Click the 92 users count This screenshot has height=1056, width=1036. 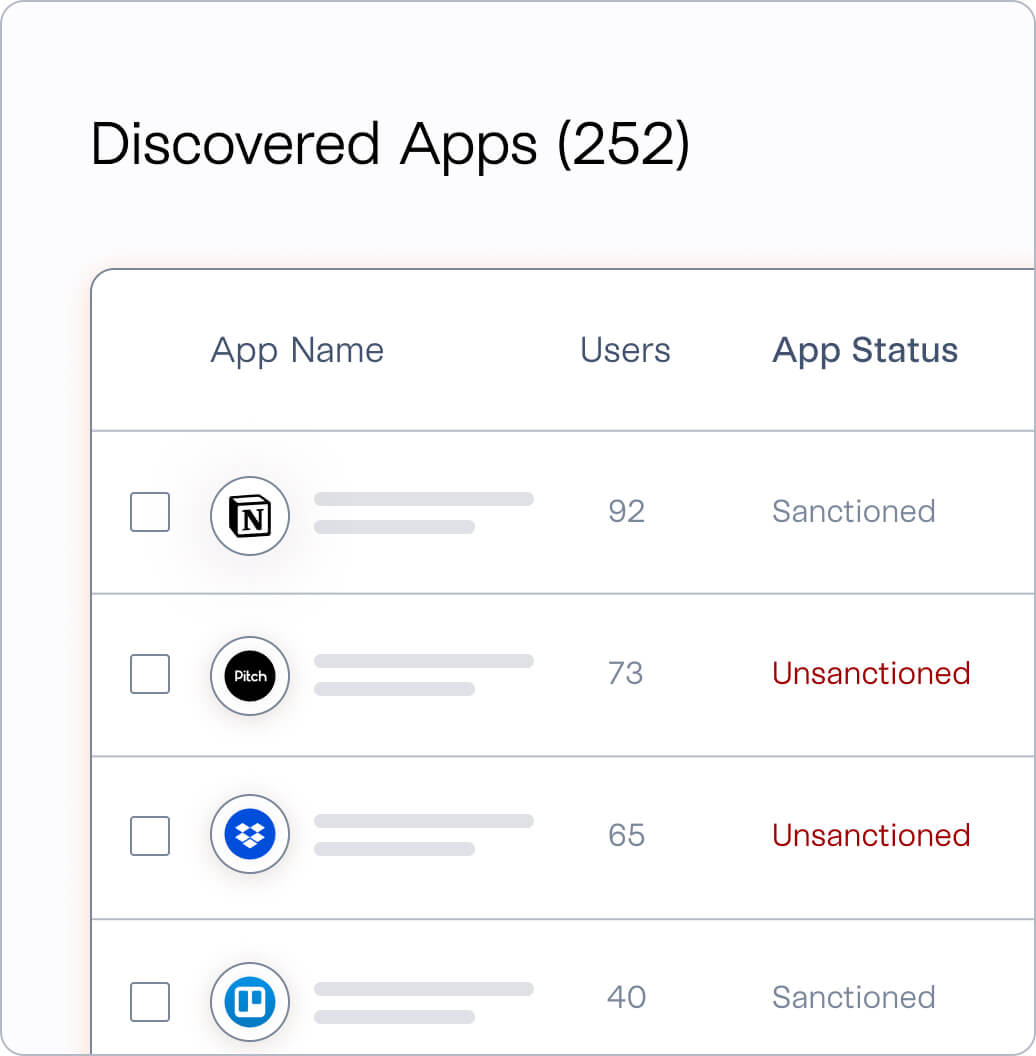pyautogui.click(x=626, y=511)
